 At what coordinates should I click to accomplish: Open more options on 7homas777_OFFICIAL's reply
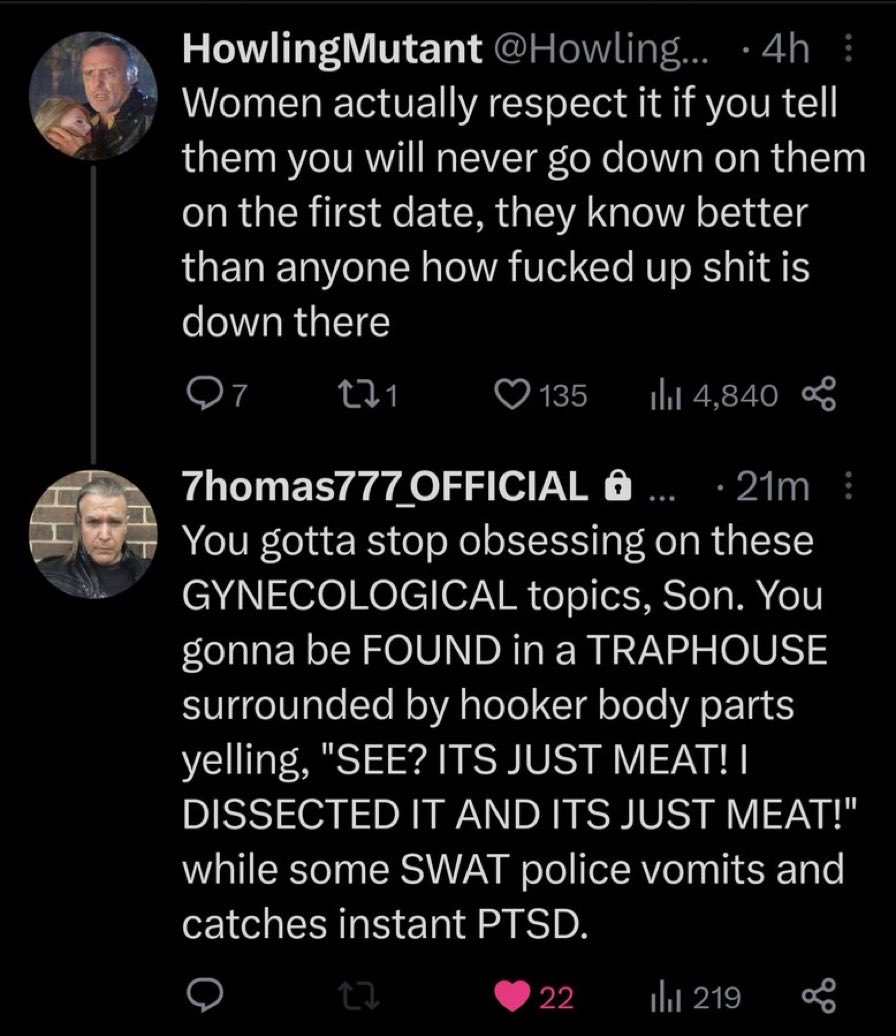tap(849, 487)
